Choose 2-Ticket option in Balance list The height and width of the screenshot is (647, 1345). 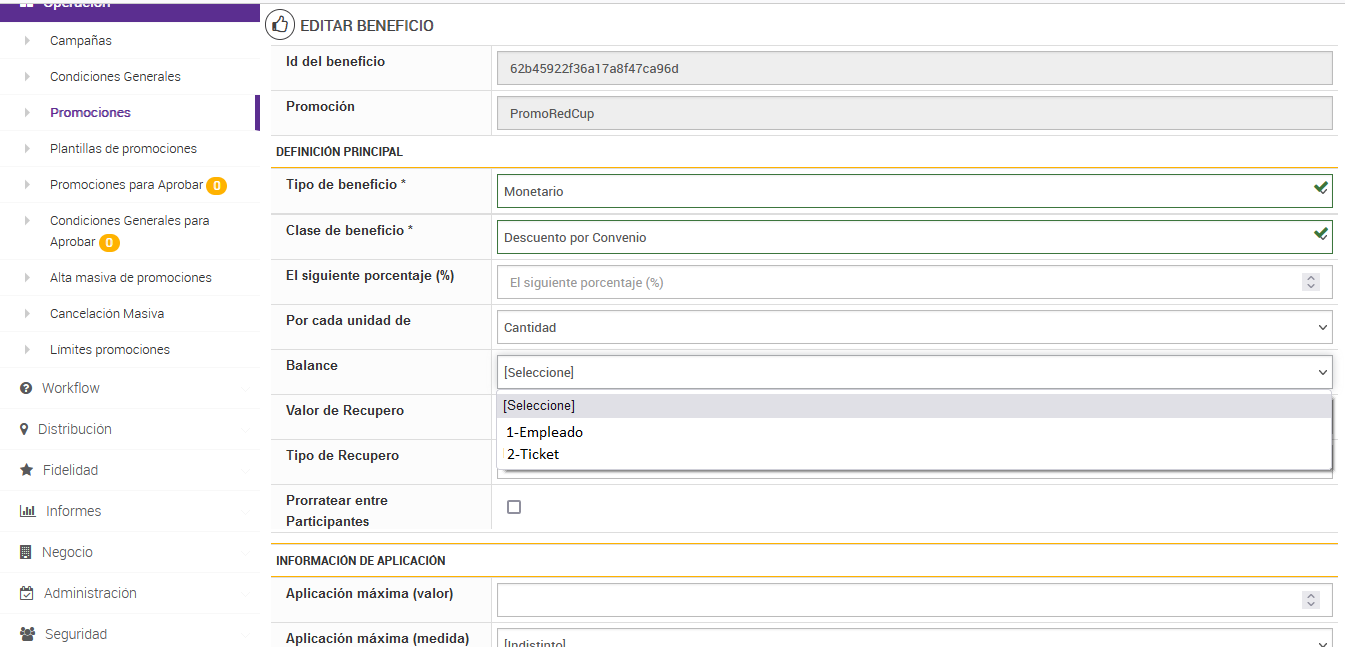point(533,454)
